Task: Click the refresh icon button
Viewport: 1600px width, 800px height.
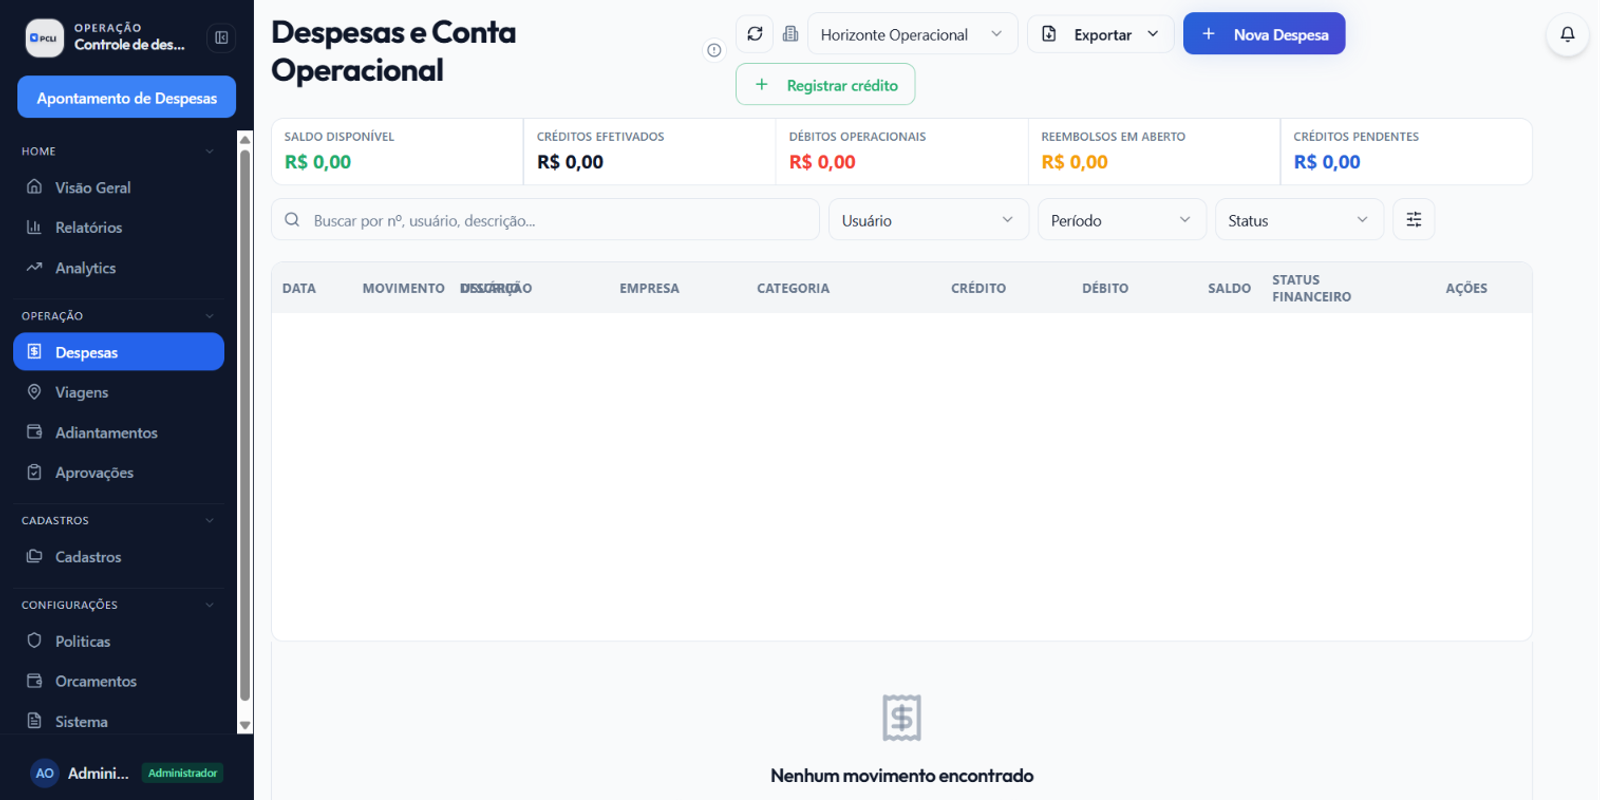Action: click(x=754, y=34)
